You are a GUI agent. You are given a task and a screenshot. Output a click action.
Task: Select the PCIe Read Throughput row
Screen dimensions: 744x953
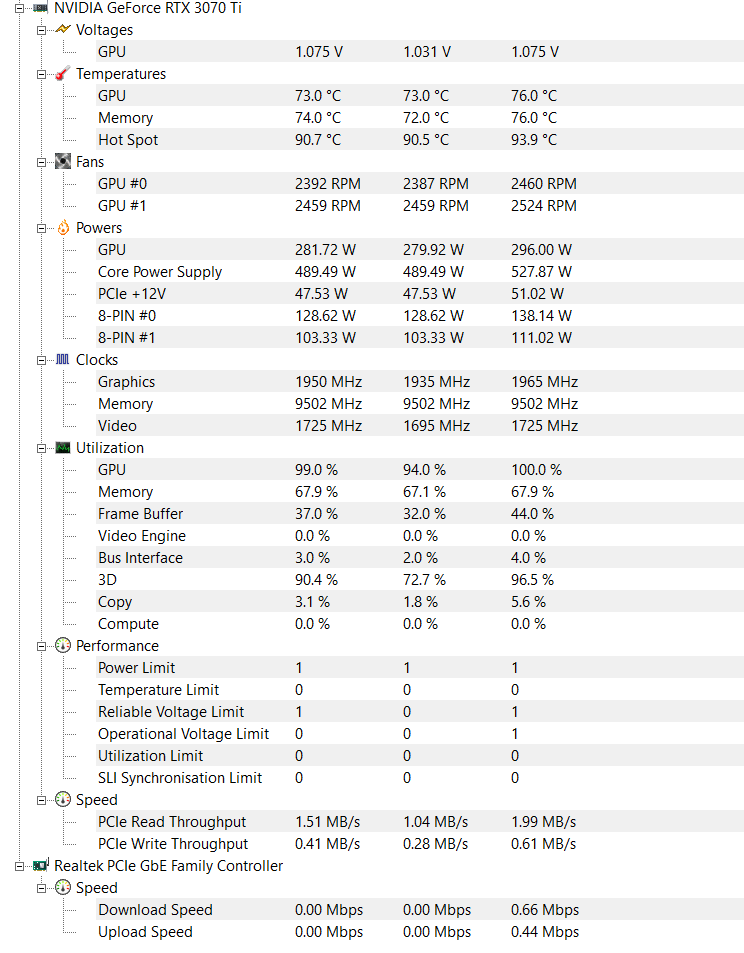[x=172, y=822]
